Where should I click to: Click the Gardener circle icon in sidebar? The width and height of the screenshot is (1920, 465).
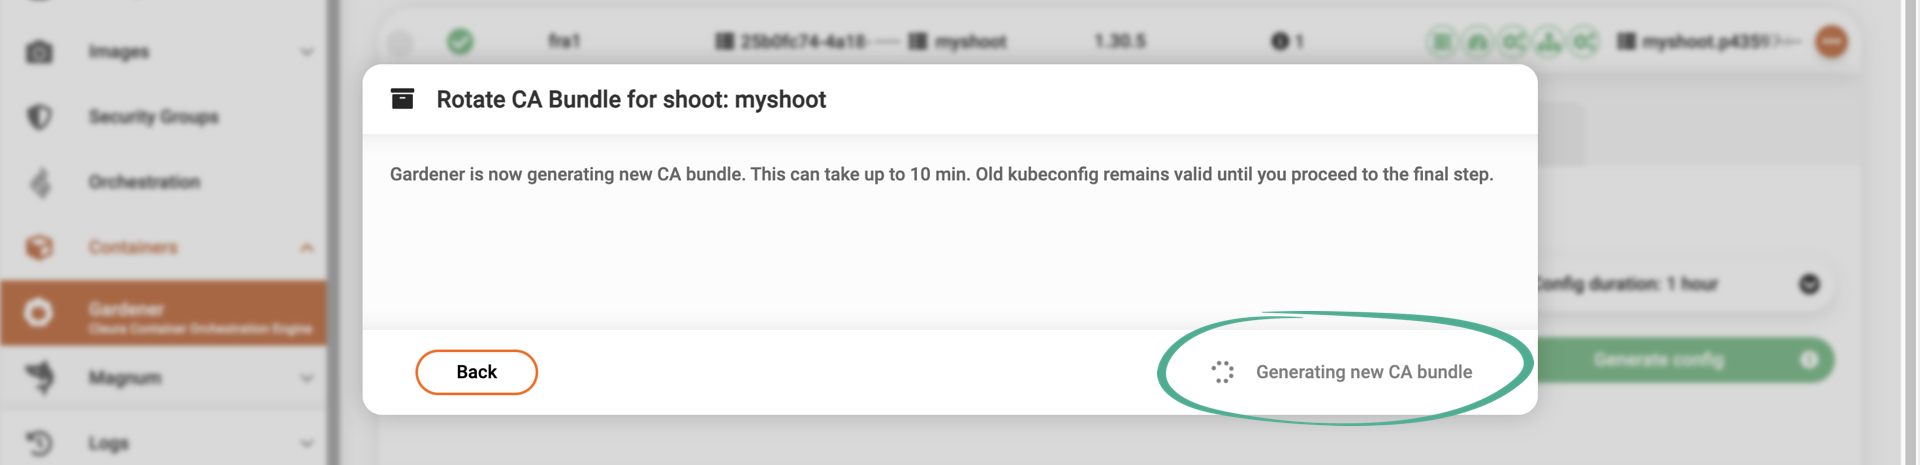39,313
